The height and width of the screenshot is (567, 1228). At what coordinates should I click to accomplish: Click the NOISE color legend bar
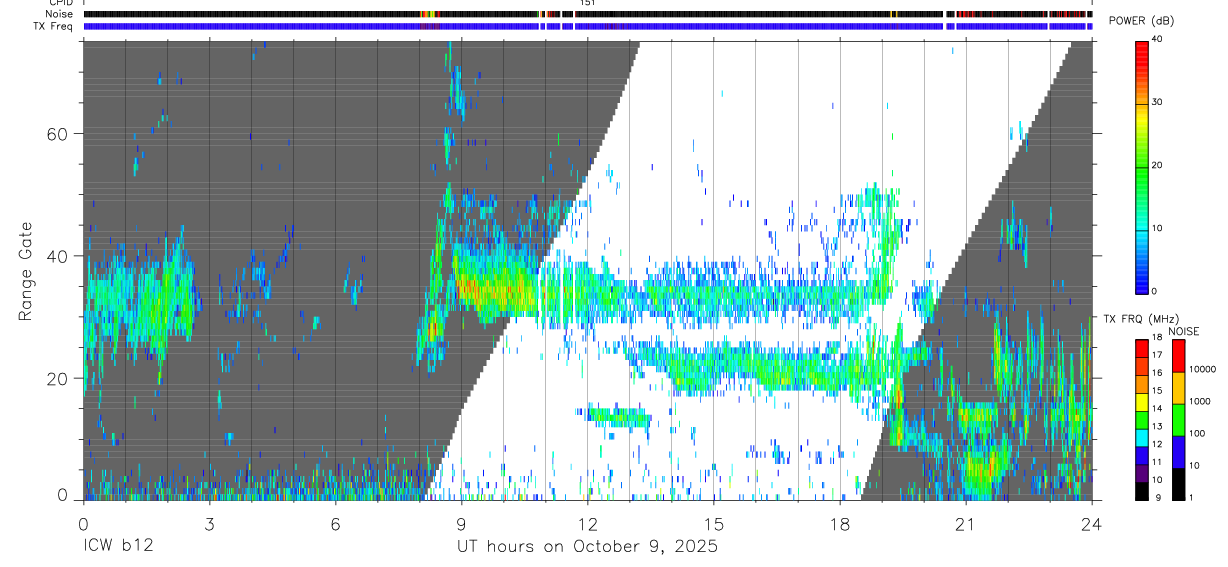(x=1178, y=420)
